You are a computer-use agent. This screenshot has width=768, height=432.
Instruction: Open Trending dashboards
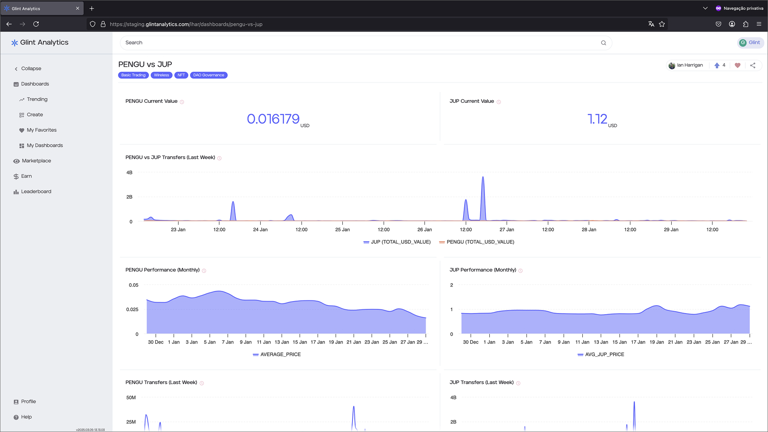coord(33,99)
